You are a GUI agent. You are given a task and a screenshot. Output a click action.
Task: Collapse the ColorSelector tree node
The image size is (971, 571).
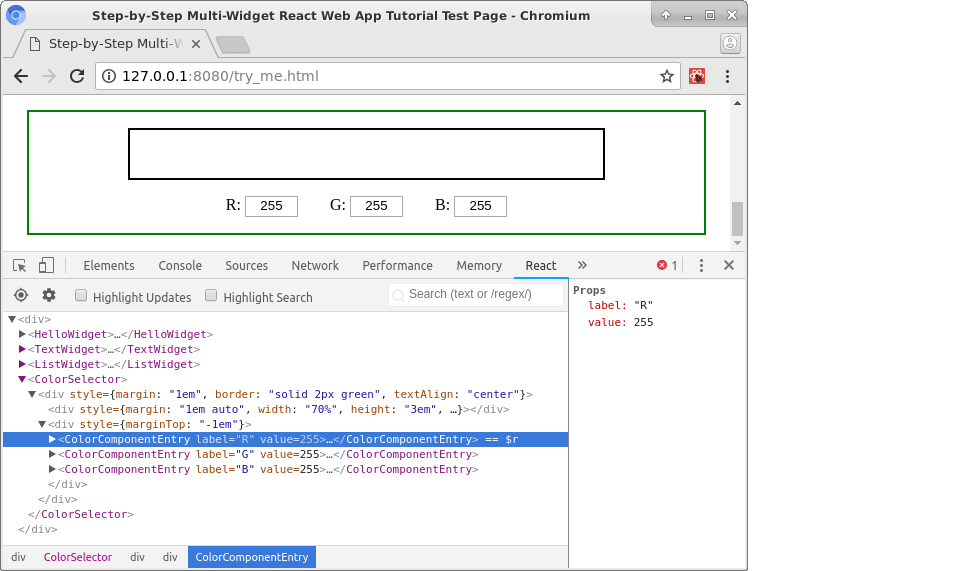click(x=22, y=379)
